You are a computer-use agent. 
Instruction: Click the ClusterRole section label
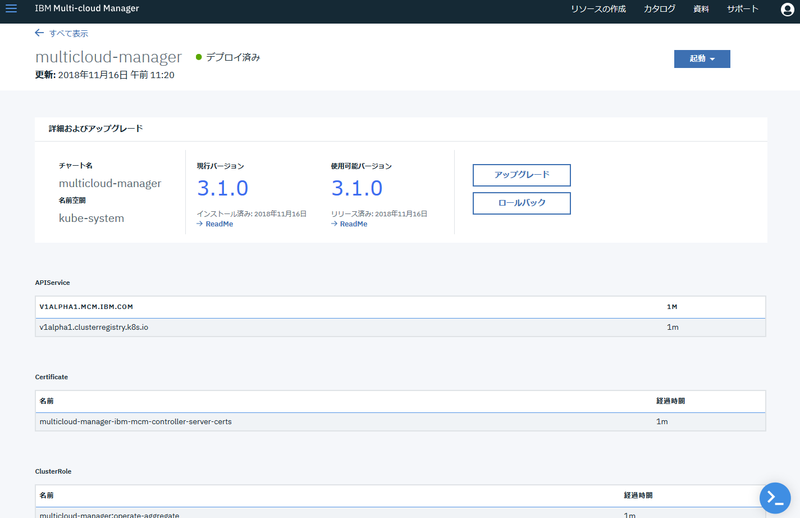click(53, 471)
